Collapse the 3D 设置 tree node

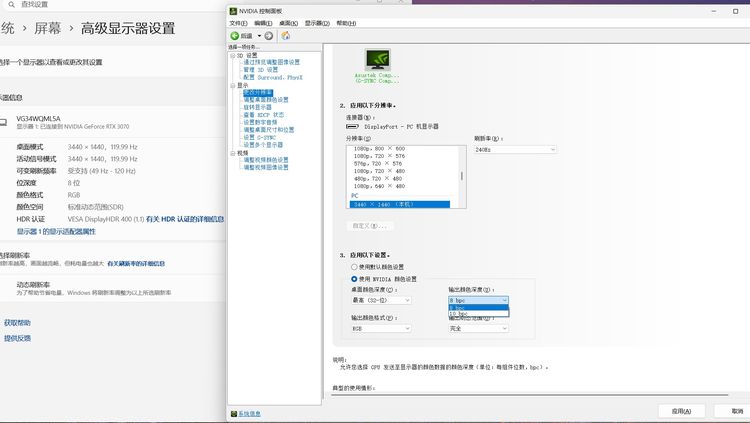coord(232,56)
